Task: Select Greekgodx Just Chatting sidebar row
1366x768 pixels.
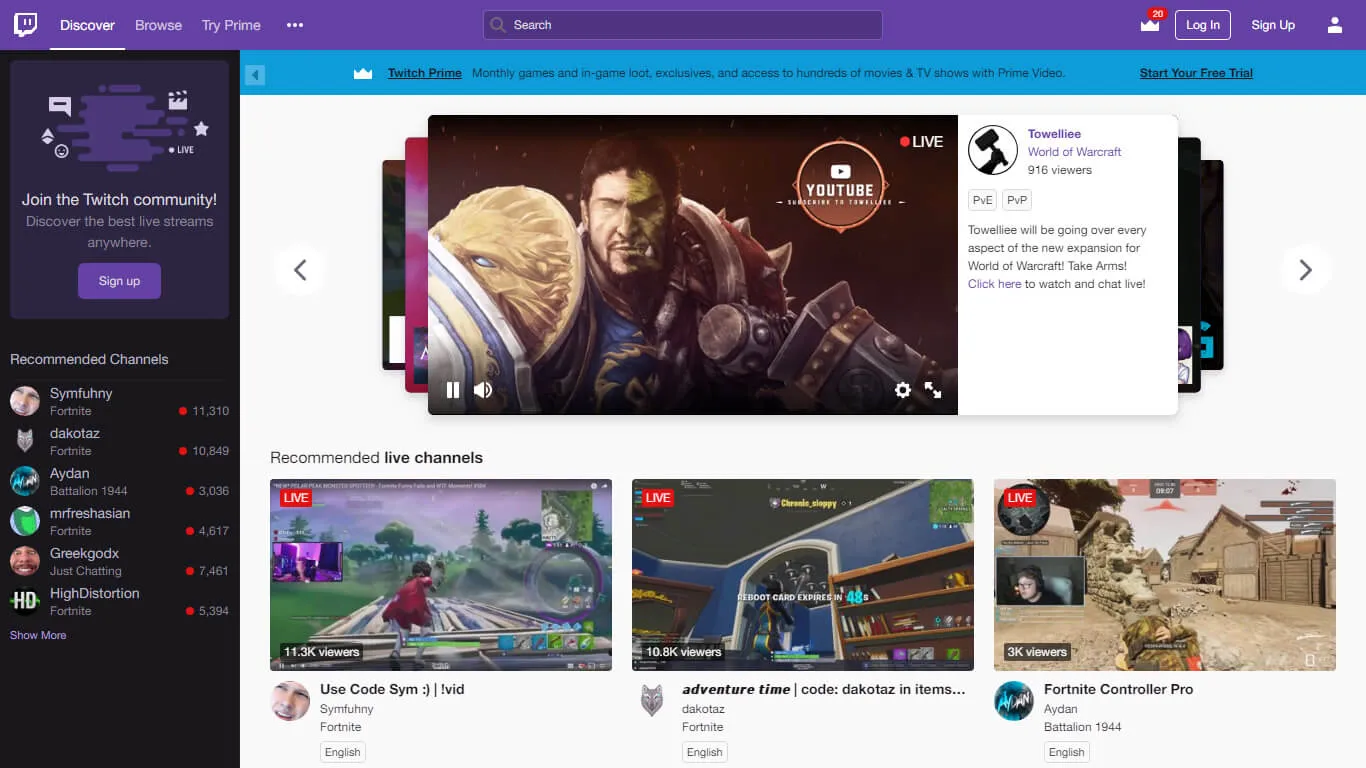Action: [x=119, y=561]
